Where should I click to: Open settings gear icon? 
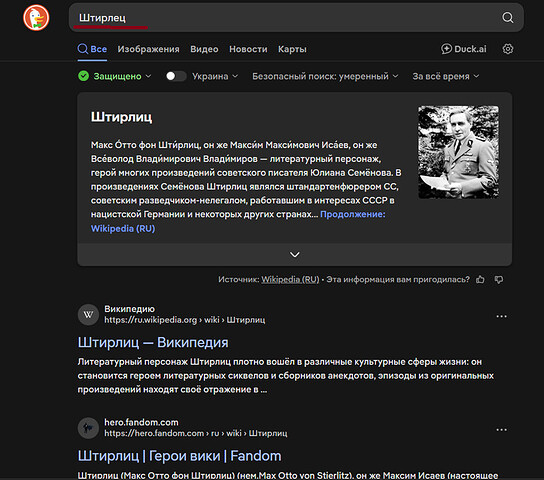(x=508, y=49)
